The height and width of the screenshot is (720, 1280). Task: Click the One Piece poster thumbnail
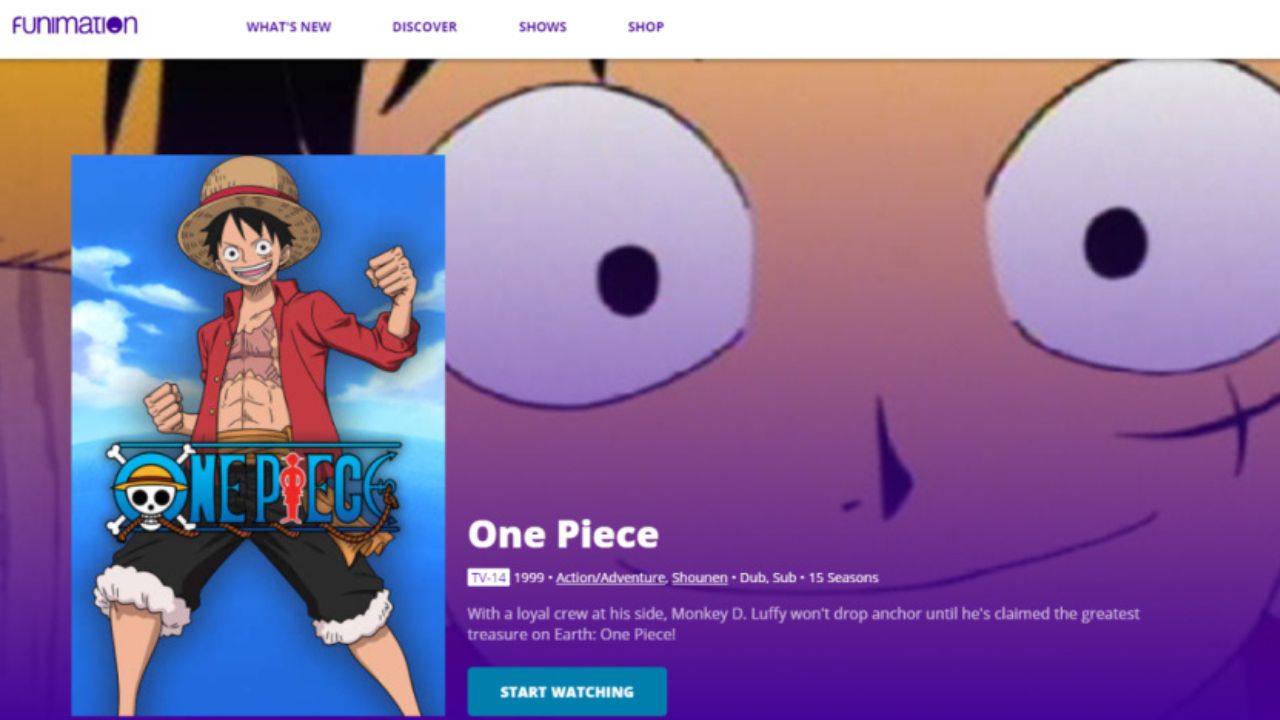pos(258,435)
